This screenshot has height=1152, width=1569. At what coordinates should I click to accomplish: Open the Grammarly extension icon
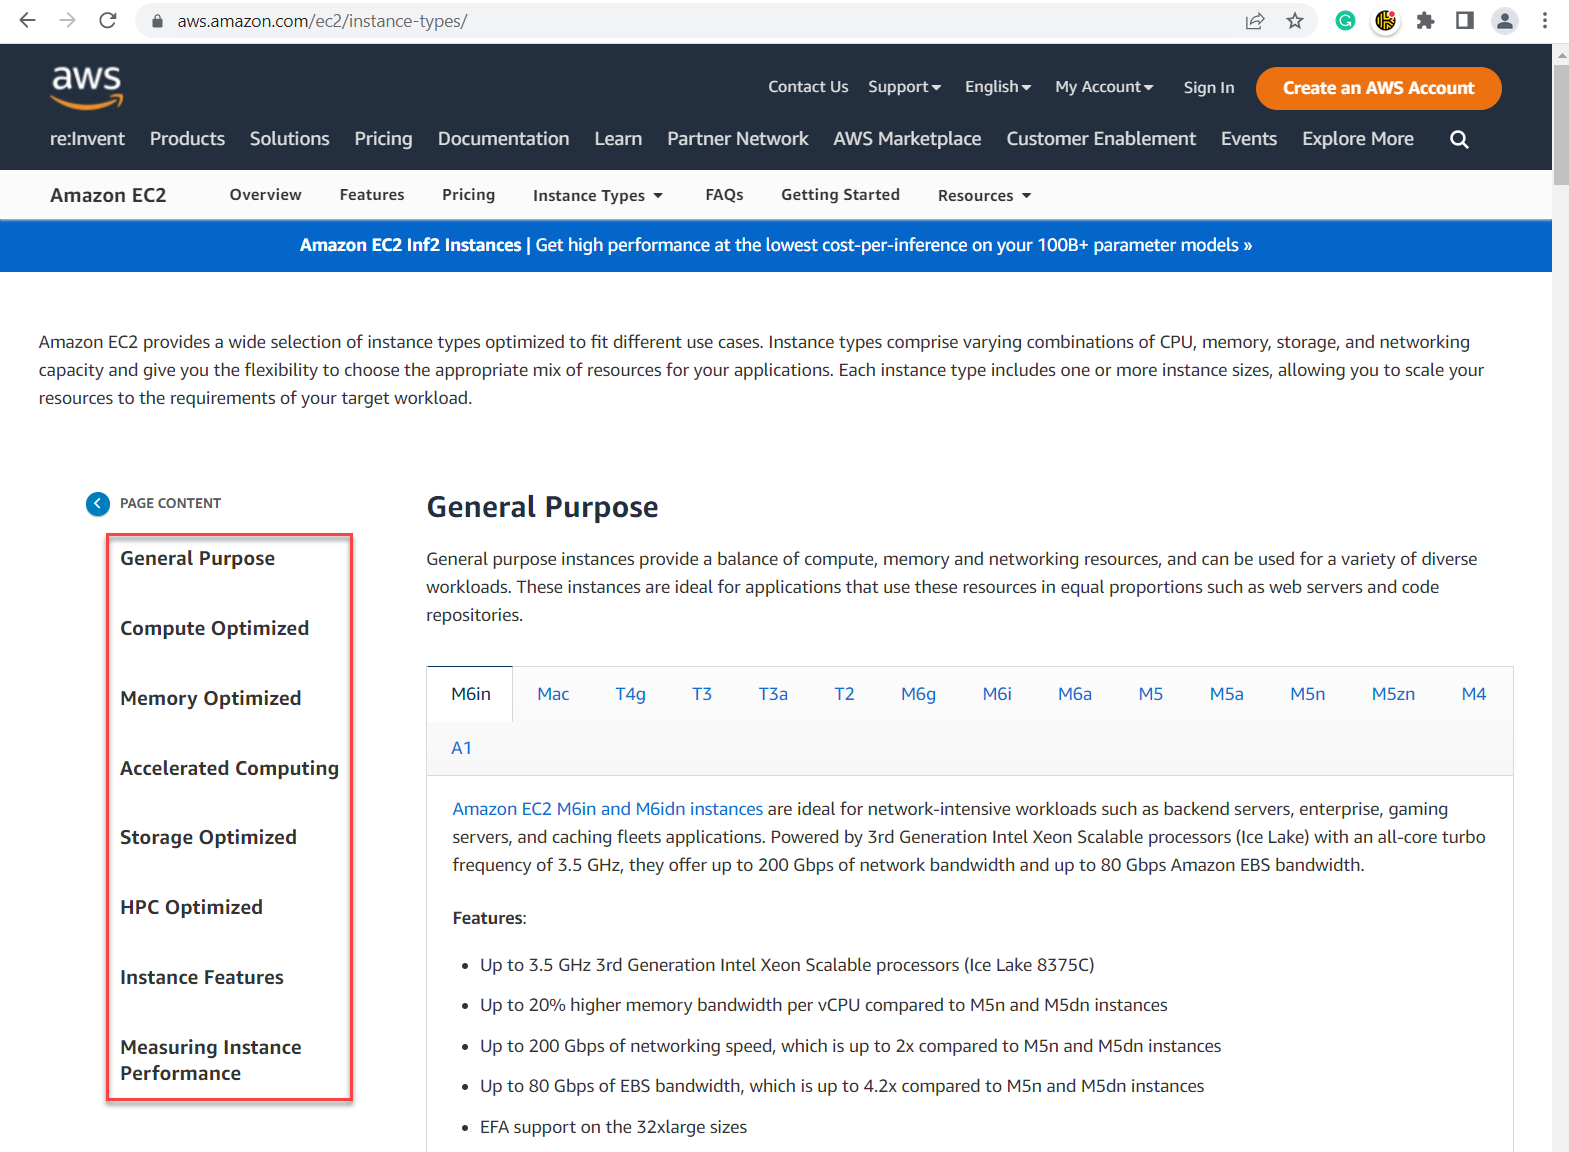[x=1345, y=20]
